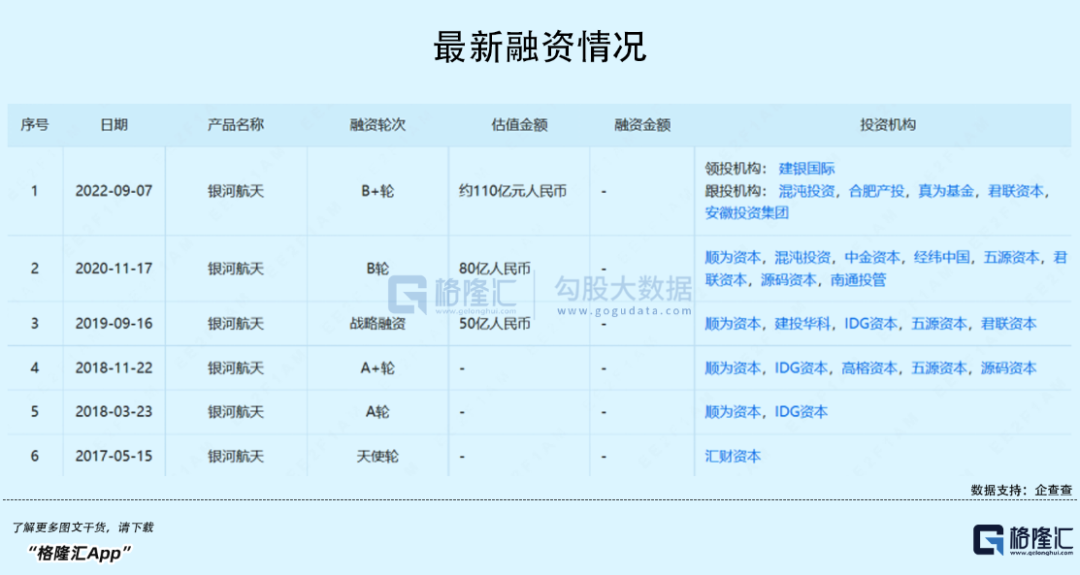This screenshot has height=575, width=1080.
Task: Click IDG资本 in the A轮 row
Action: [801, 412]
